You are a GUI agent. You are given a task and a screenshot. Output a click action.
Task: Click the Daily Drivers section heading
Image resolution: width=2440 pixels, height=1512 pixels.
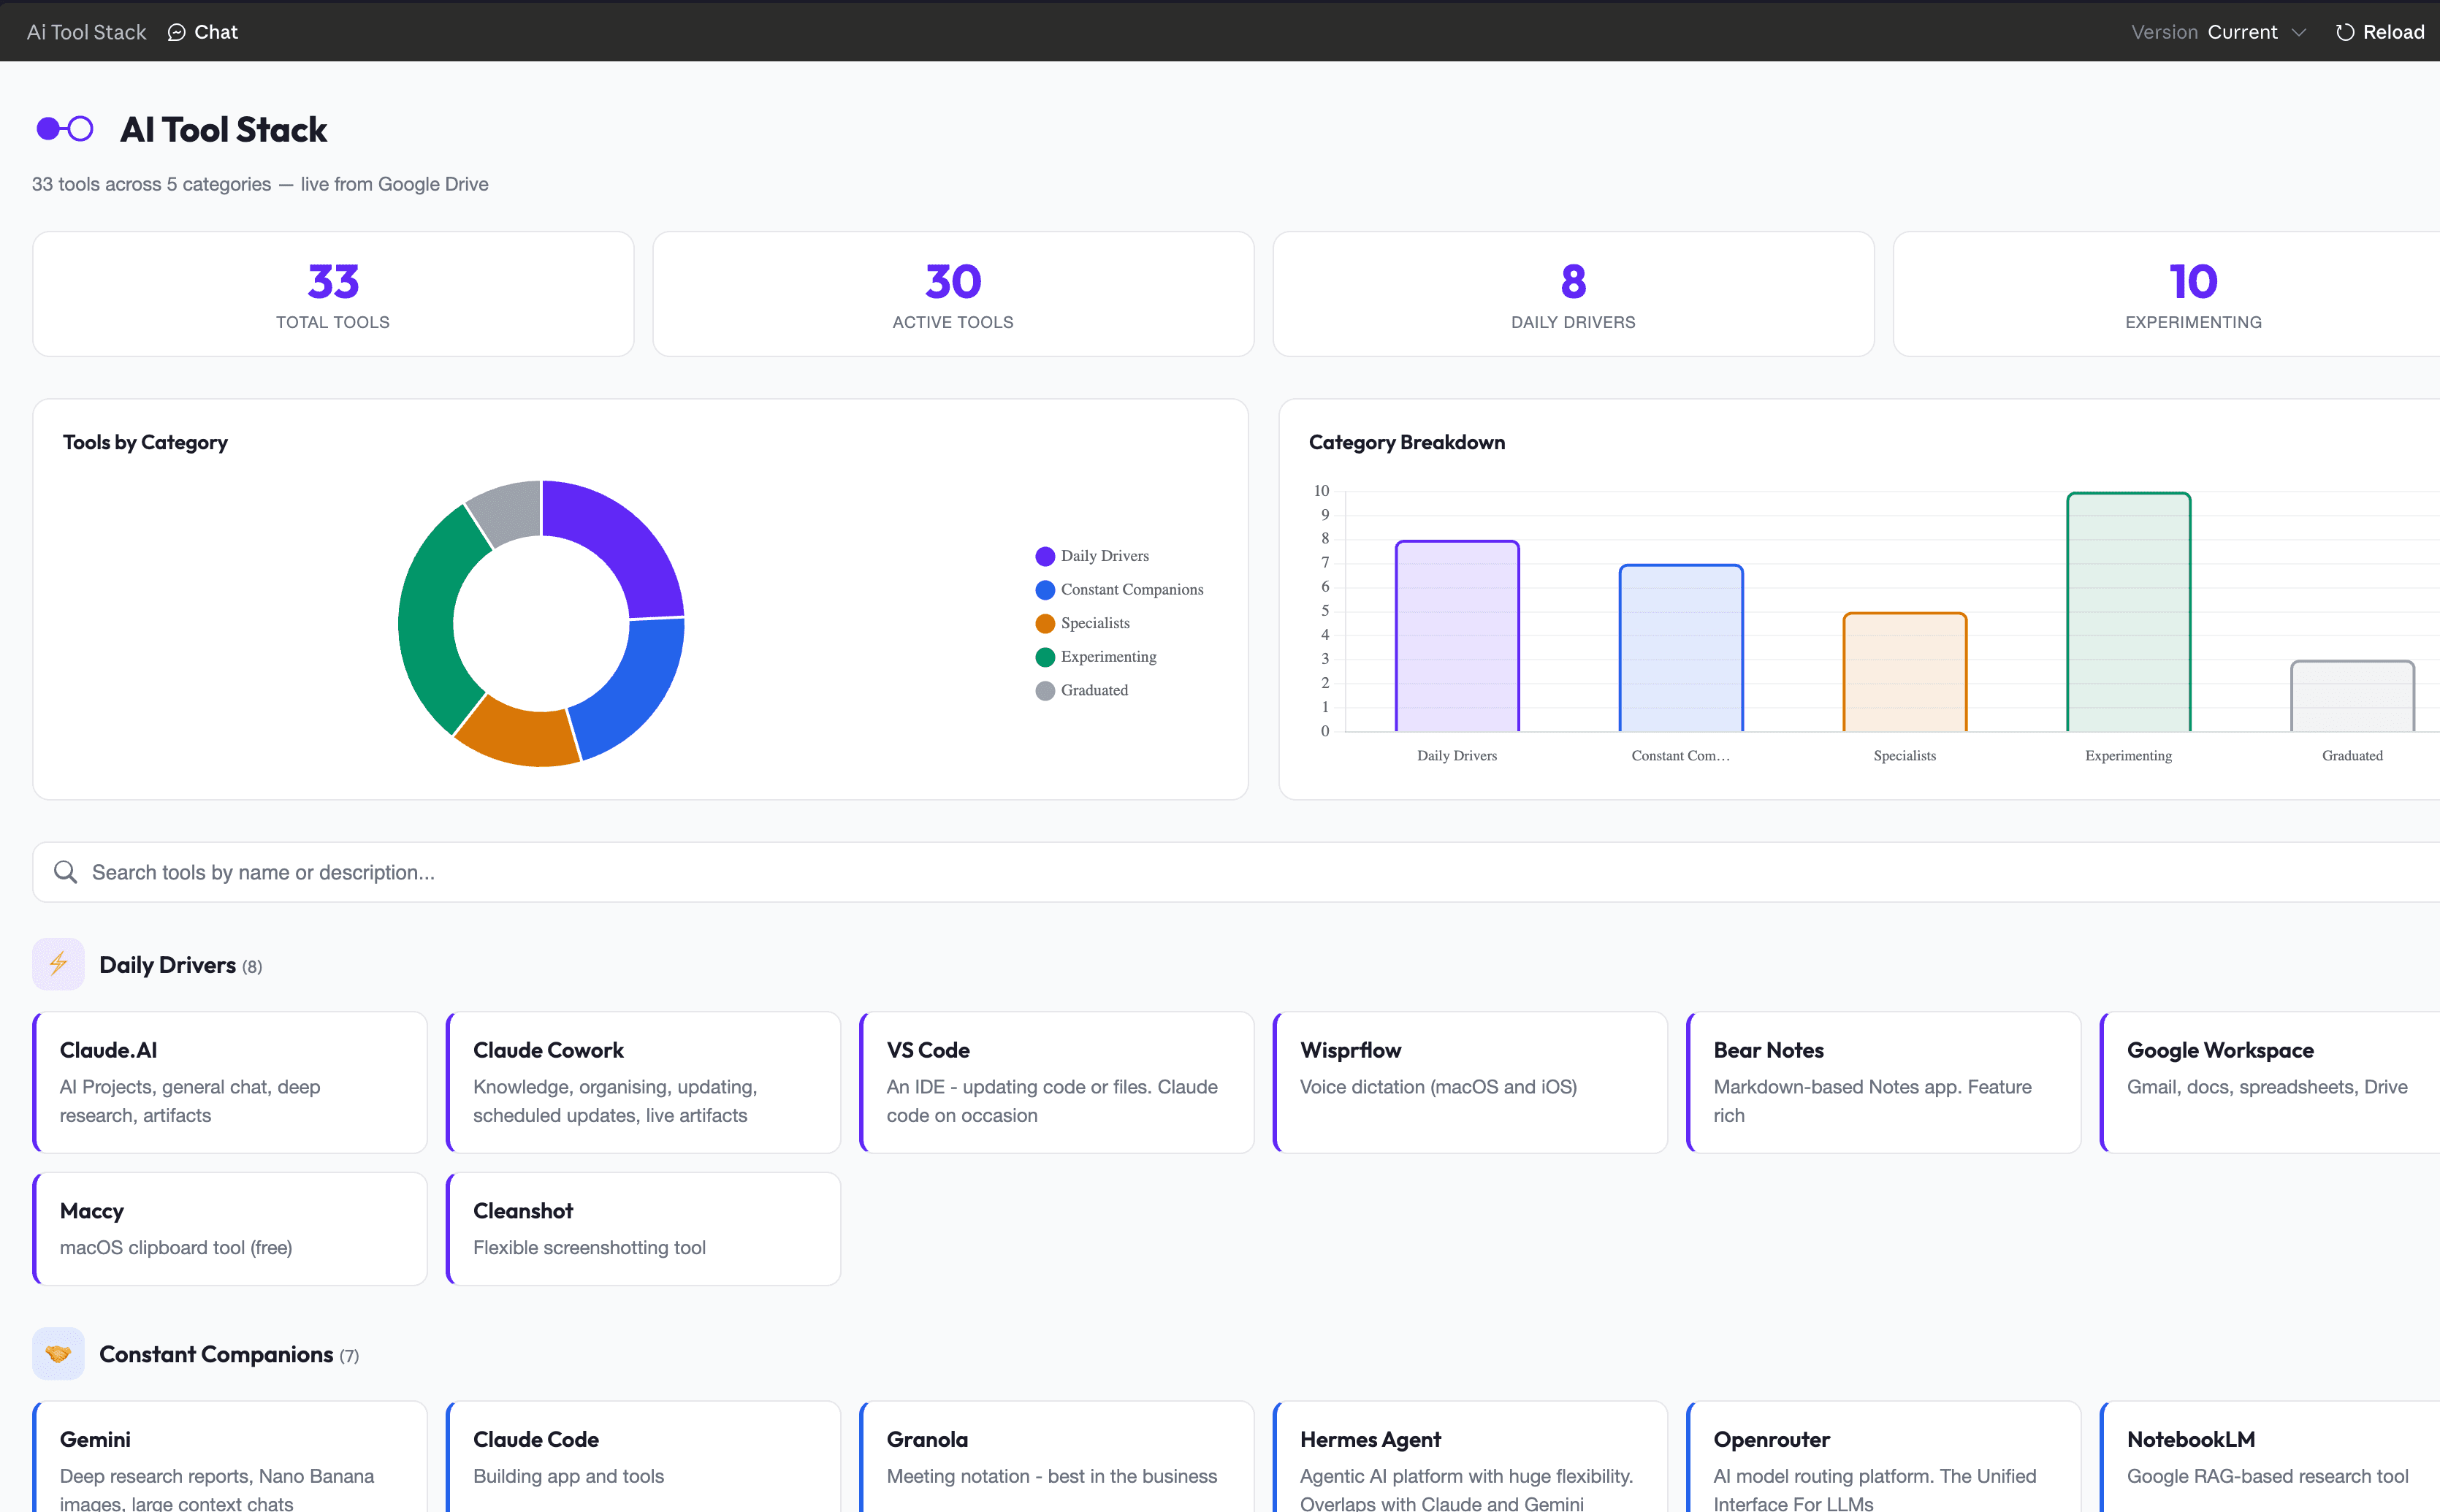click(167, 965)
